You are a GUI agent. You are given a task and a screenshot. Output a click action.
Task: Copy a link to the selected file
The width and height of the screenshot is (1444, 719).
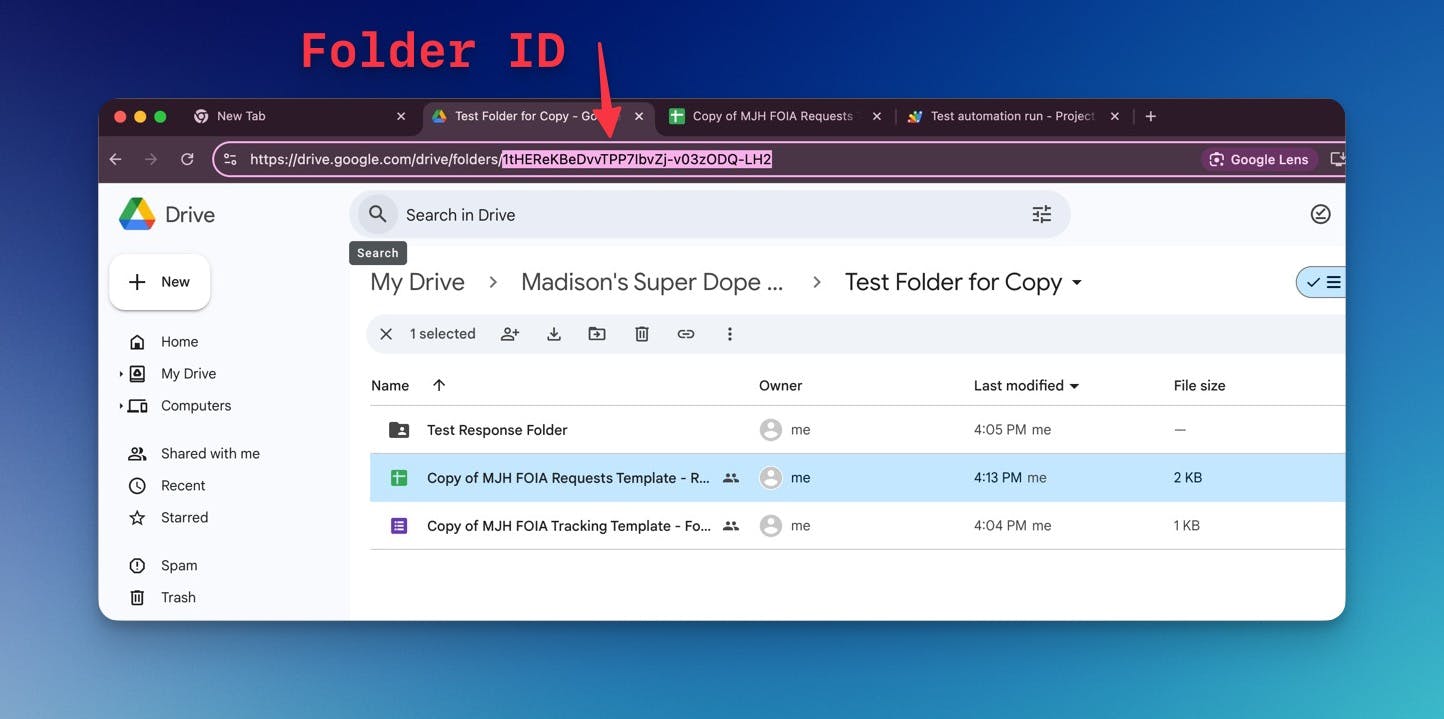(x=686, y=333)
